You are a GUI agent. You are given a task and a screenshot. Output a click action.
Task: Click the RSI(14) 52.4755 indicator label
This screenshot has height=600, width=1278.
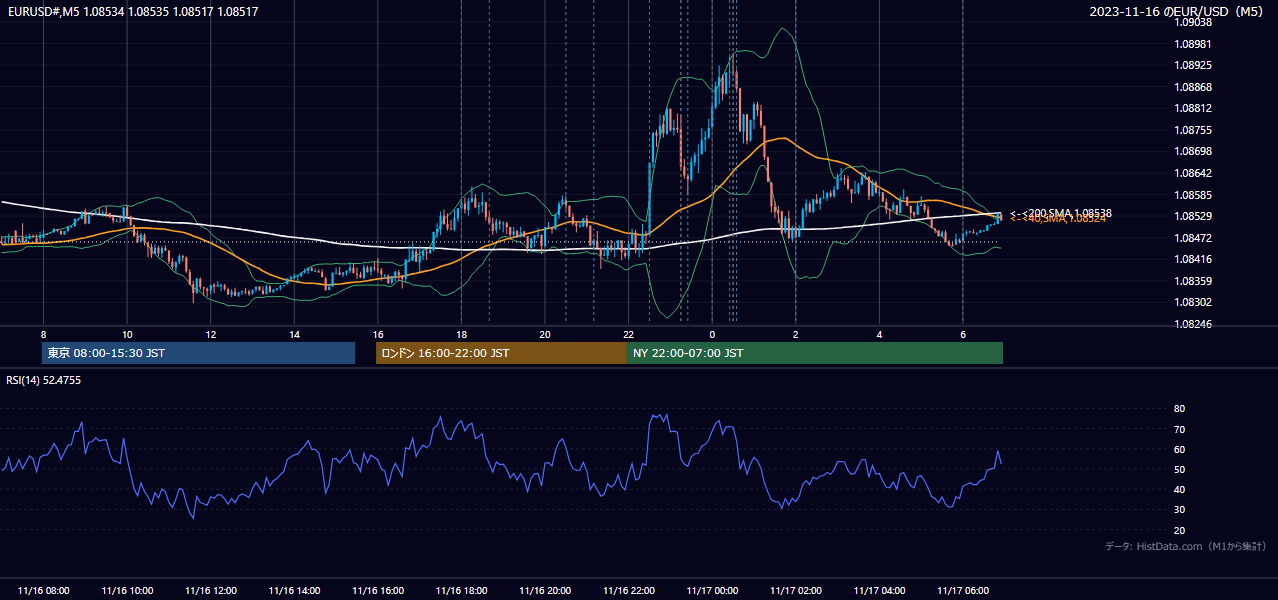[44, 380]
